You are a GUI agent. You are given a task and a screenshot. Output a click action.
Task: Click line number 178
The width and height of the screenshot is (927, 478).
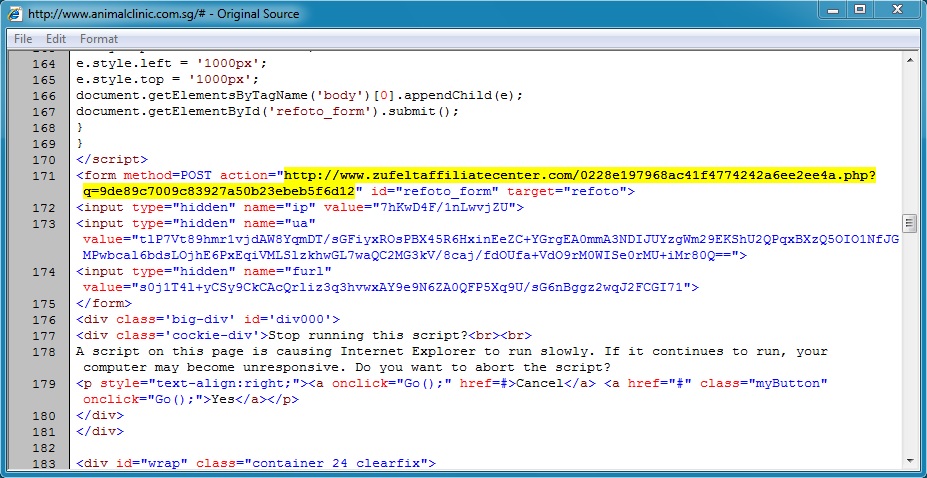tap(44, 352)
